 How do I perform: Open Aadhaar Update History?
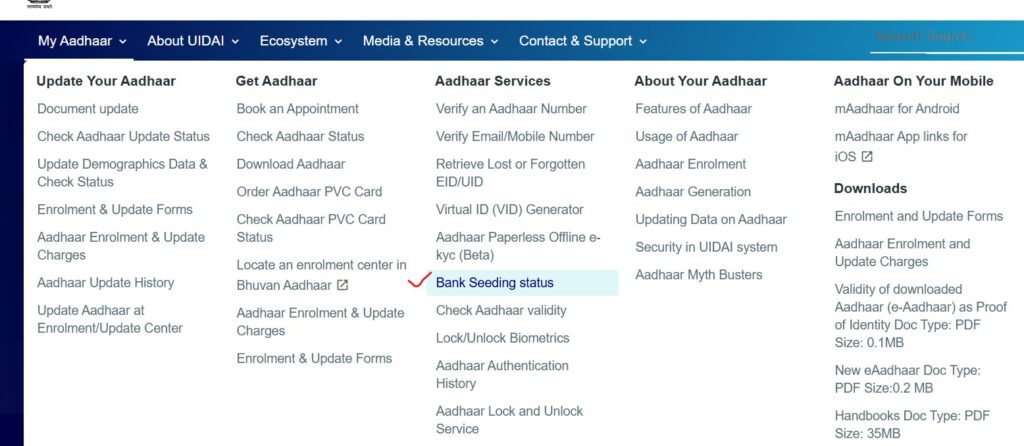pos(105,283)
